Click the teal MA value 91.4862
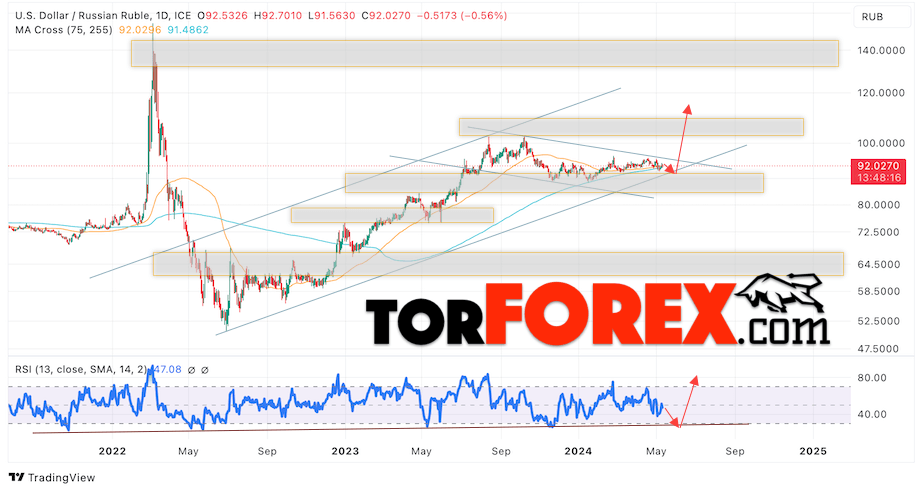Viewport: 923px width, 492px height. [x=188, y=29]
